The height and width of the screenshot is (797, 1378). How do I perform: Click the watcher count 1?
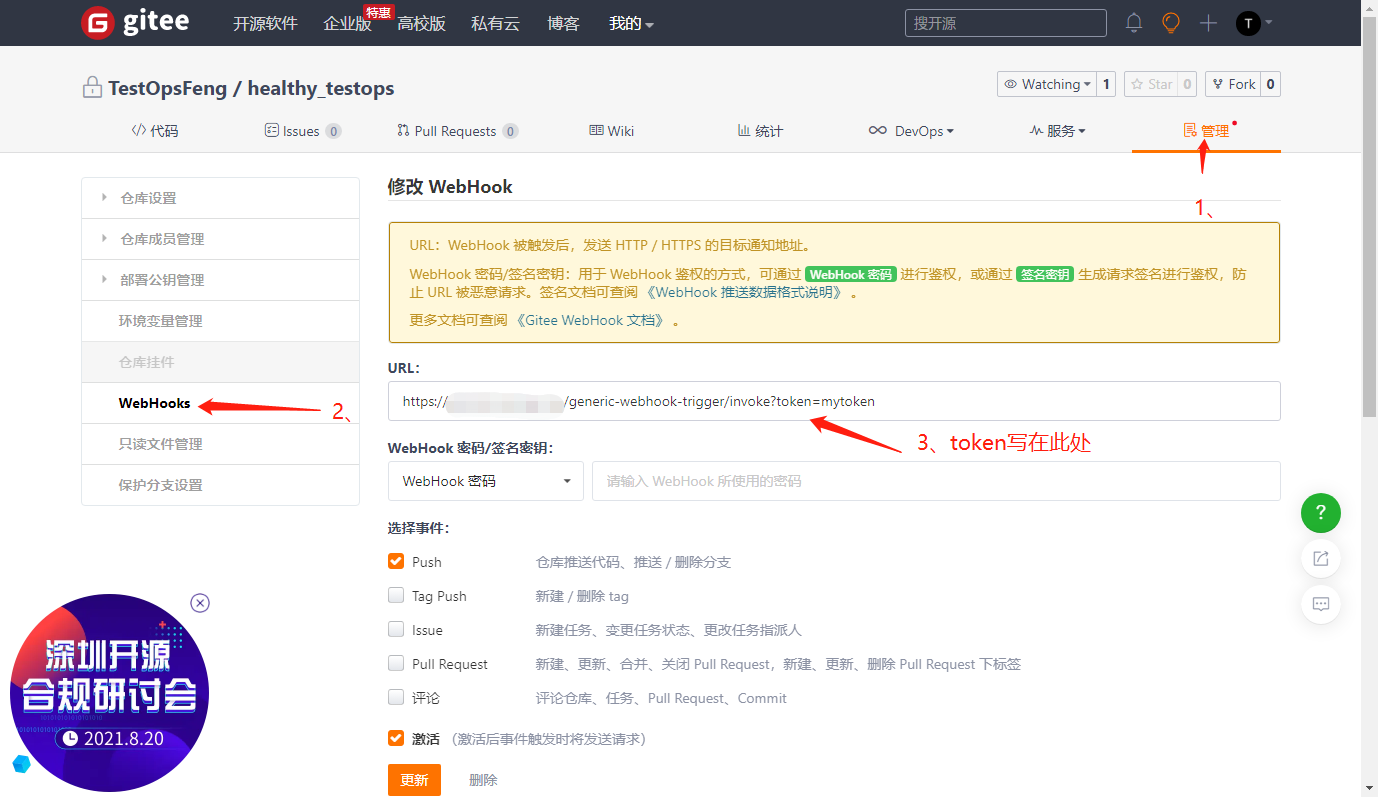tap(1106, 84)
